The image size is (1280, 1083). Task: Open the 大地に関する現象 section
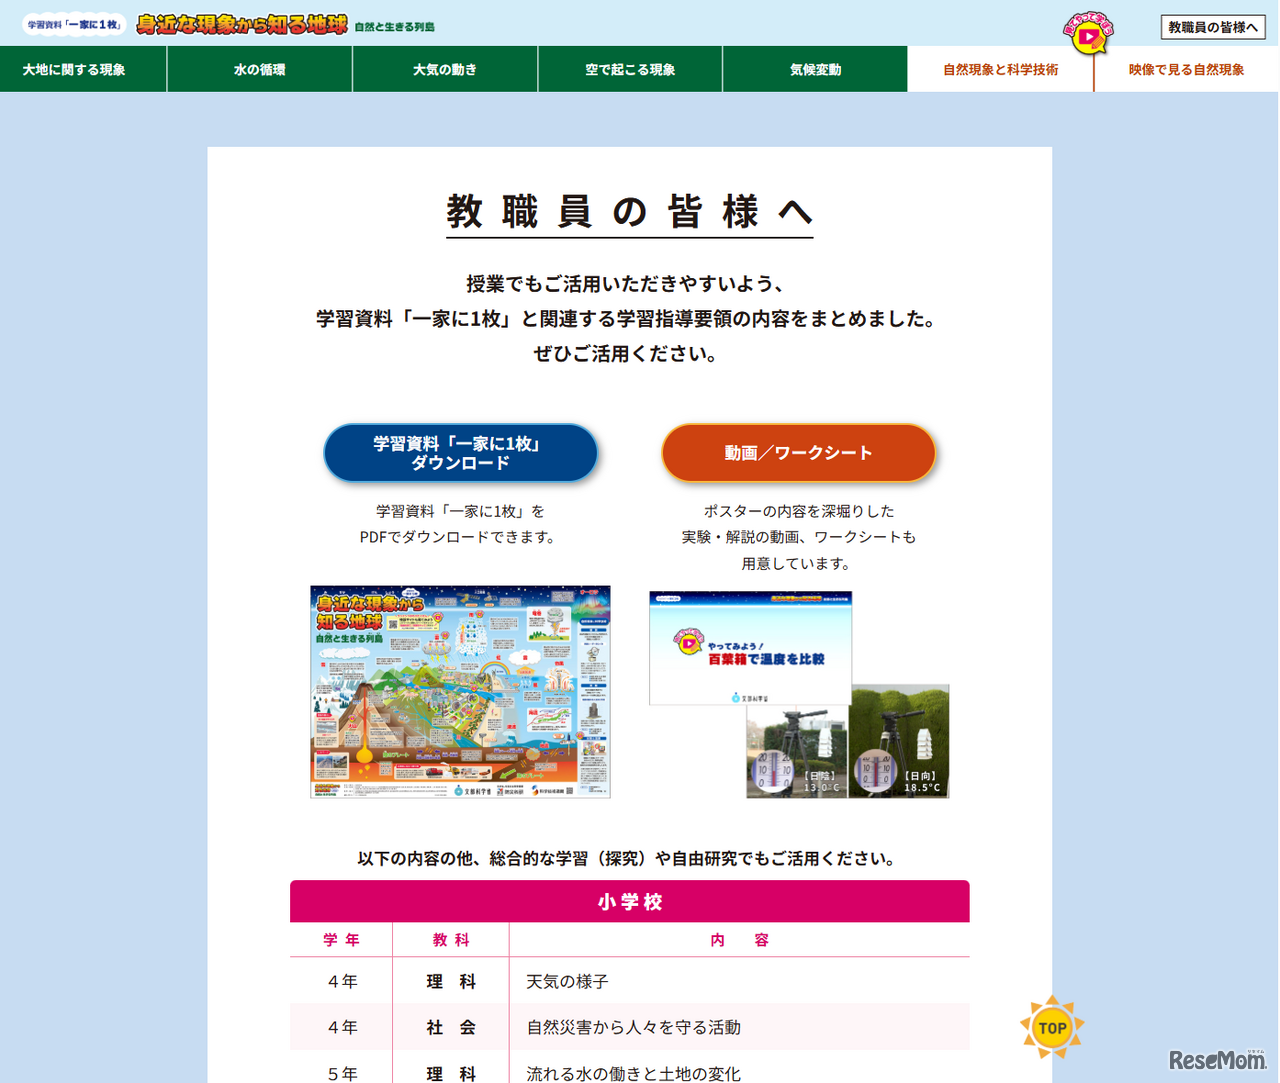click(x=83, y=69)
